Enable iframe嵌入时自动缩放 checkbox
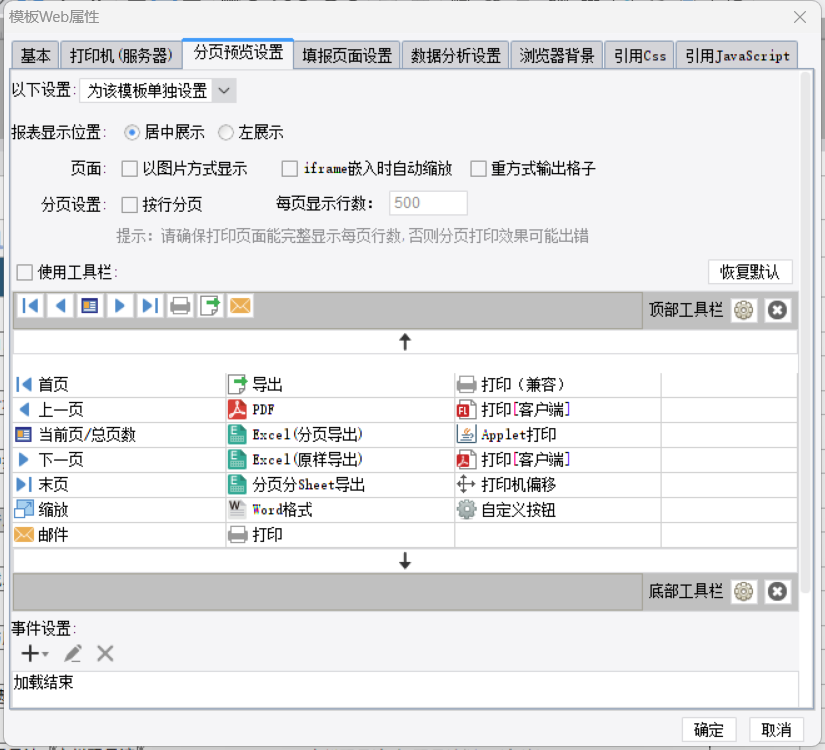The height and width of the screenshot is (750, 825). coord(289,169)
